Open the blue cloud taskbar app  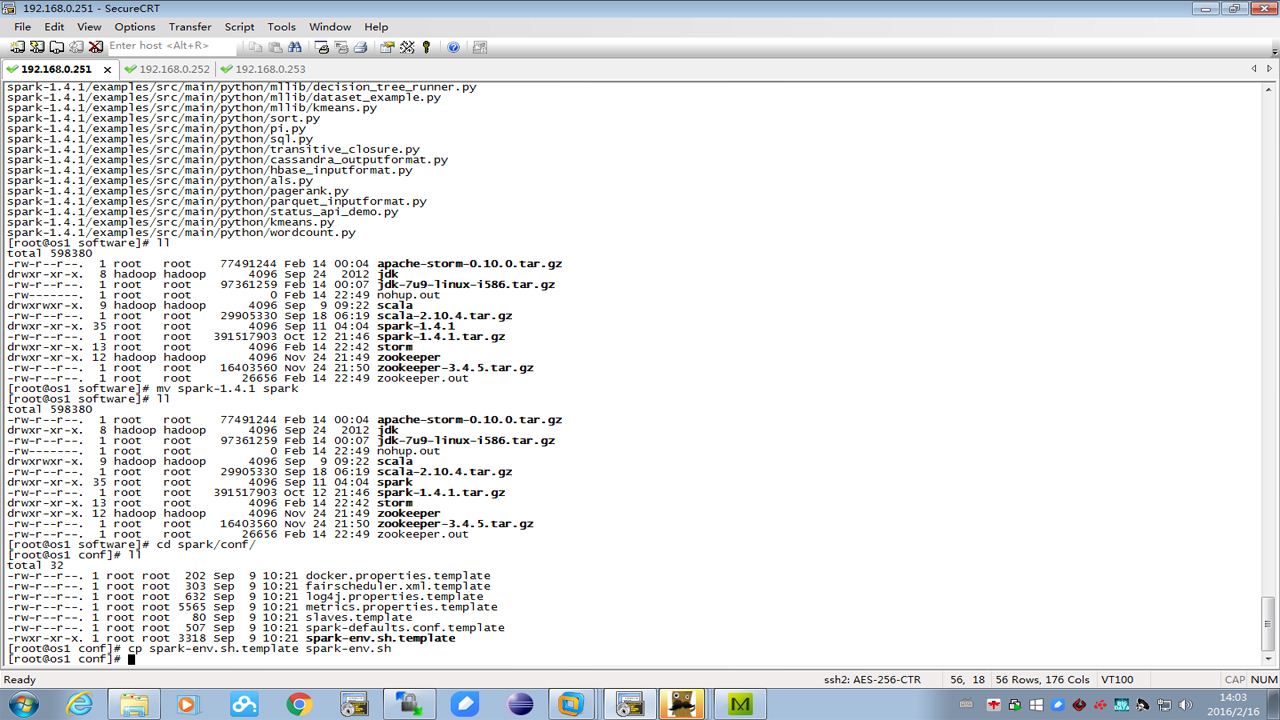pyautogui.click(x=244, y=704)
